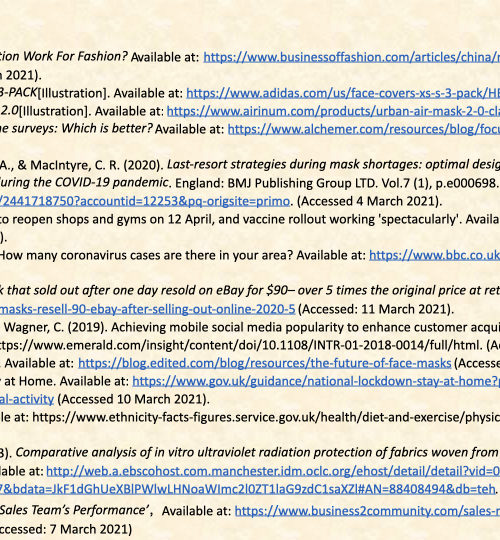The width and height of the screenshot is (500, 540).
Task: Click 'at Home. Available at:' text
Action: pos(66,381)
